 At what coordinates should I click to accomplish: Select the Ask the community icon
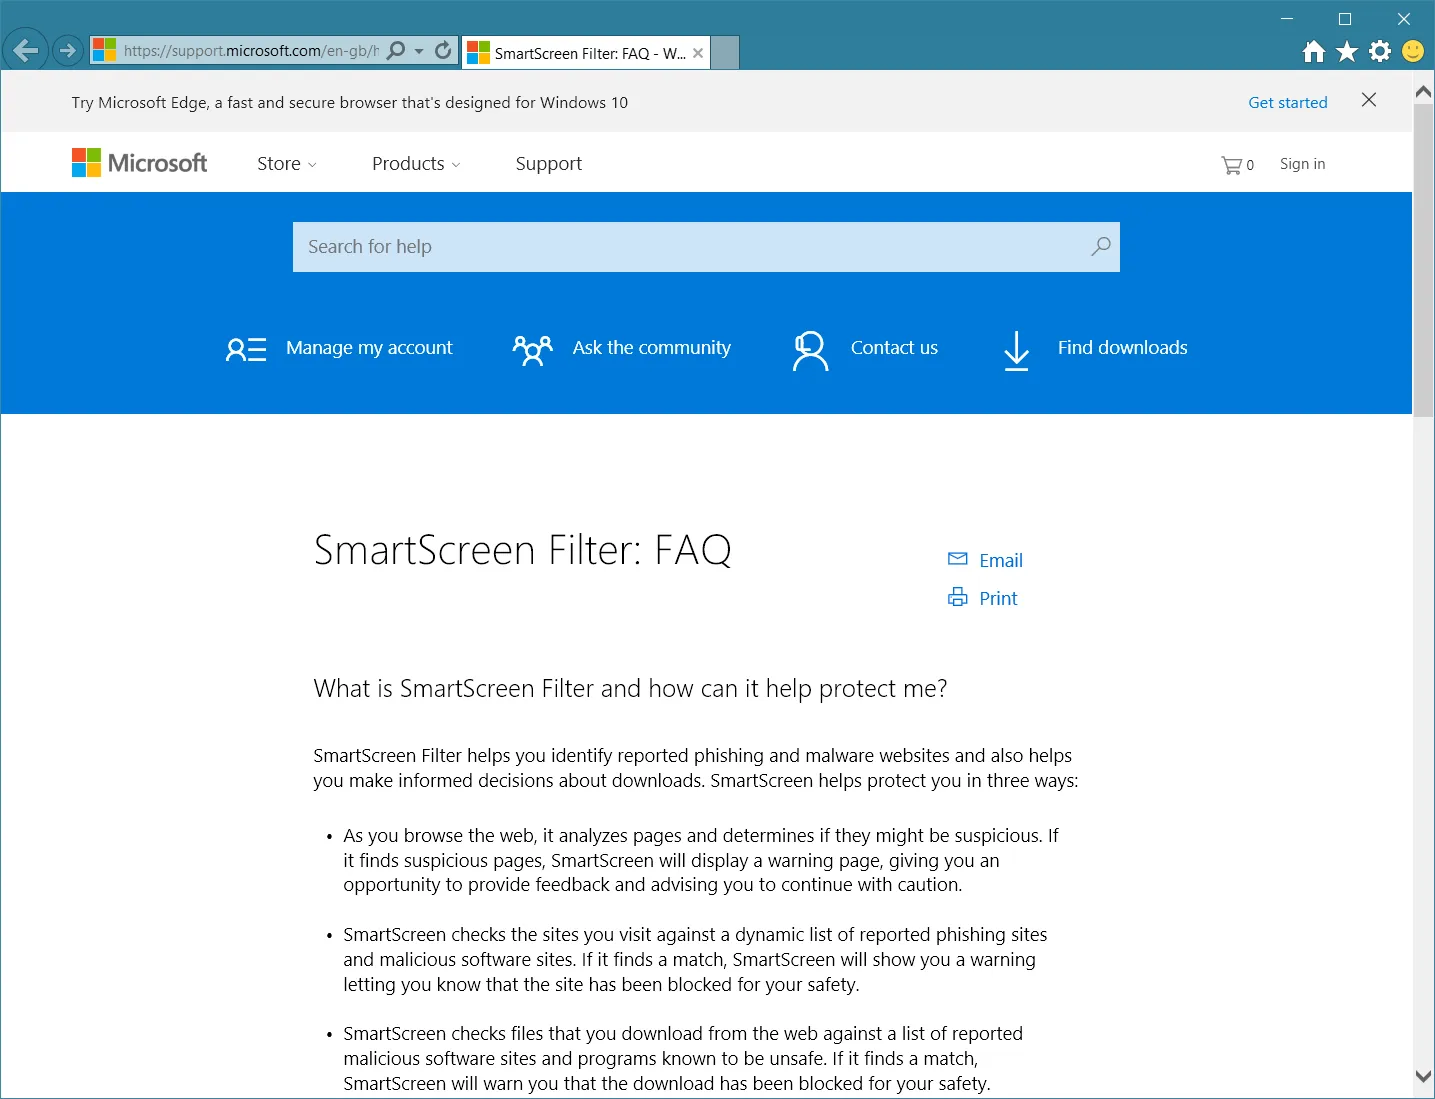coord(532,350)
